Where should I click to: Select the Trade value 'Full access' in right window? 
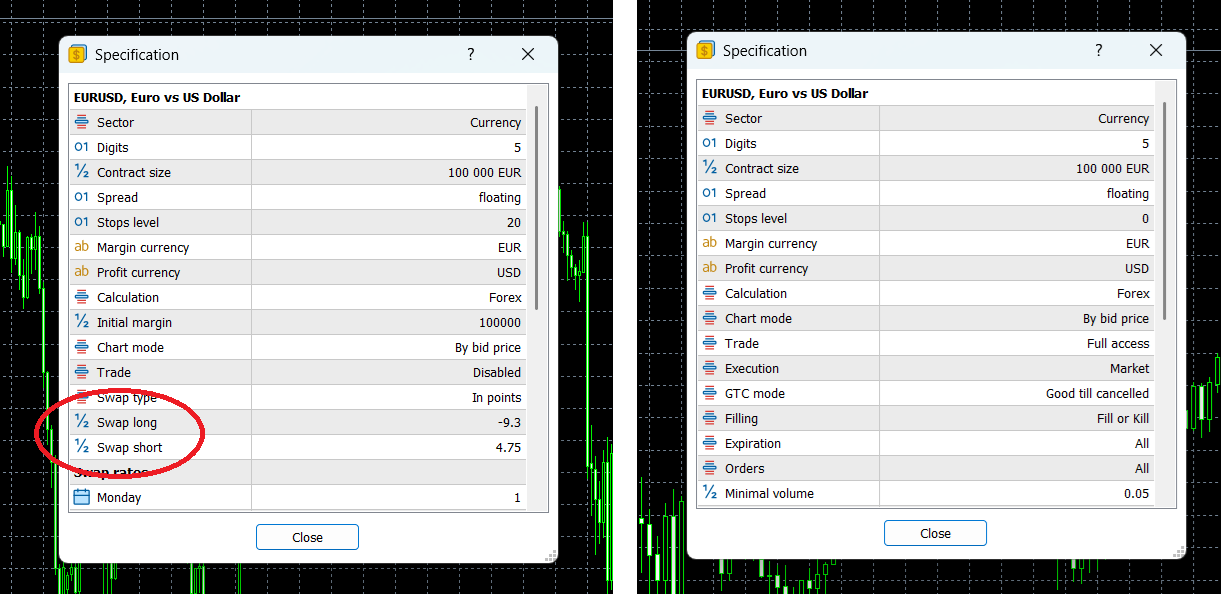click(x=1118, y=343)
